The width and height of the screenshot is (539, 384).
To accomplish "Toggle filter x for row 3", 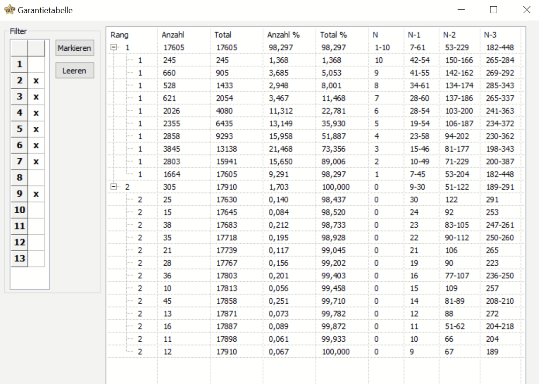I will 36,97.
